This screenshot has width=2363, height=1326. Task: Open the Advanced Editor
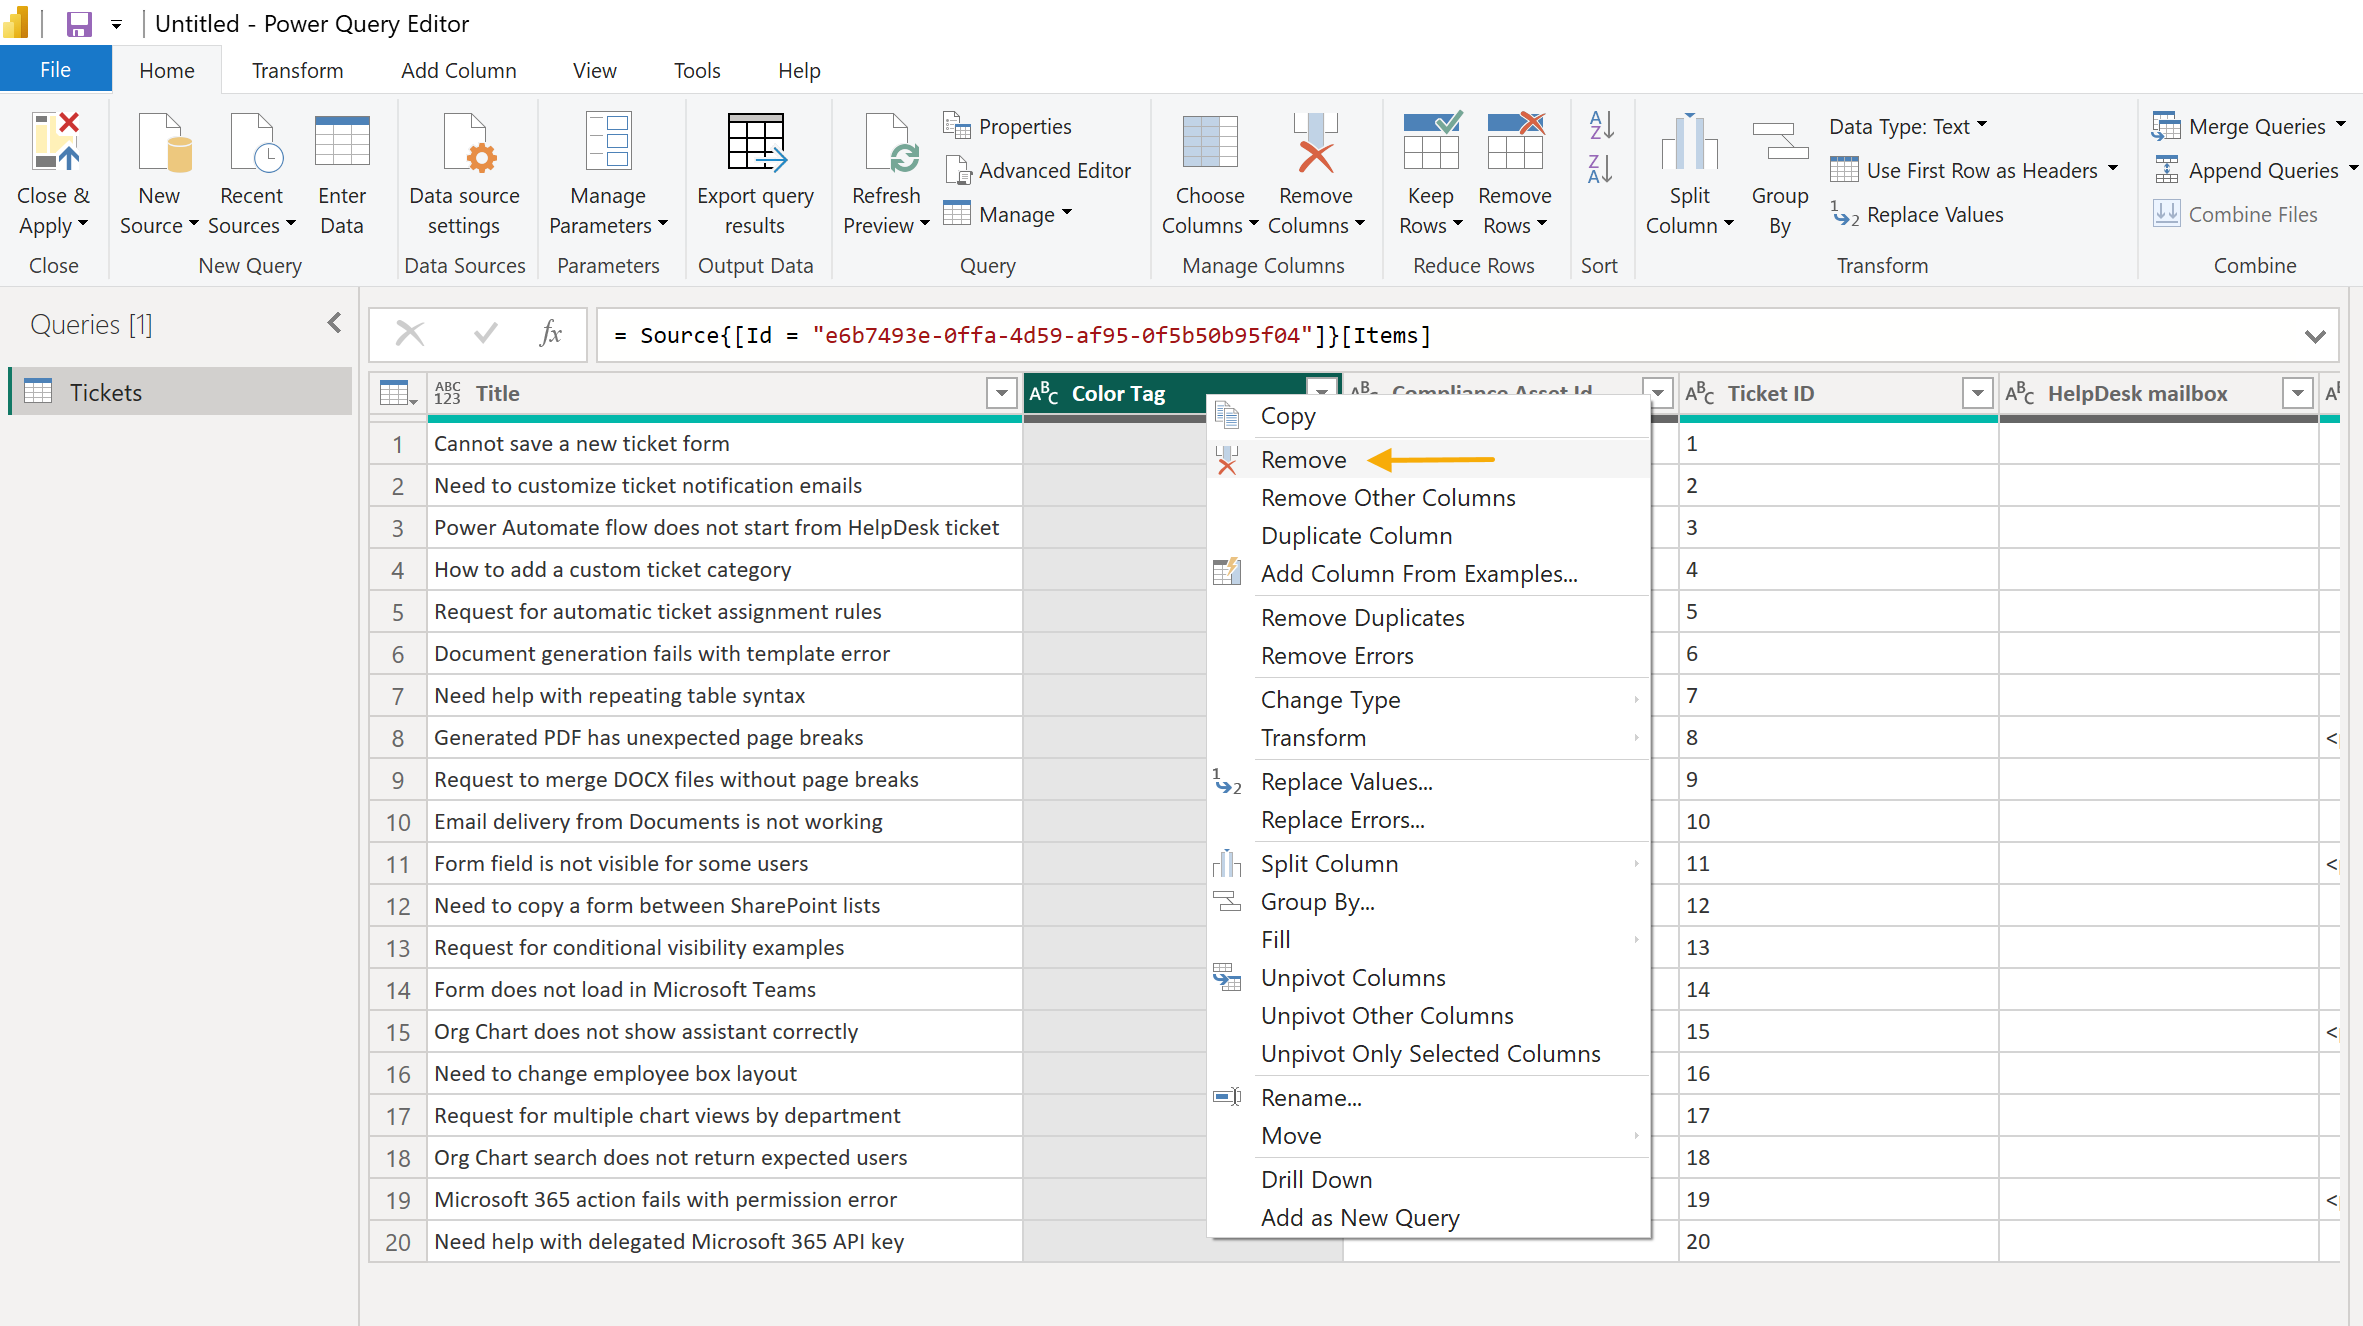pos(1038,170)
